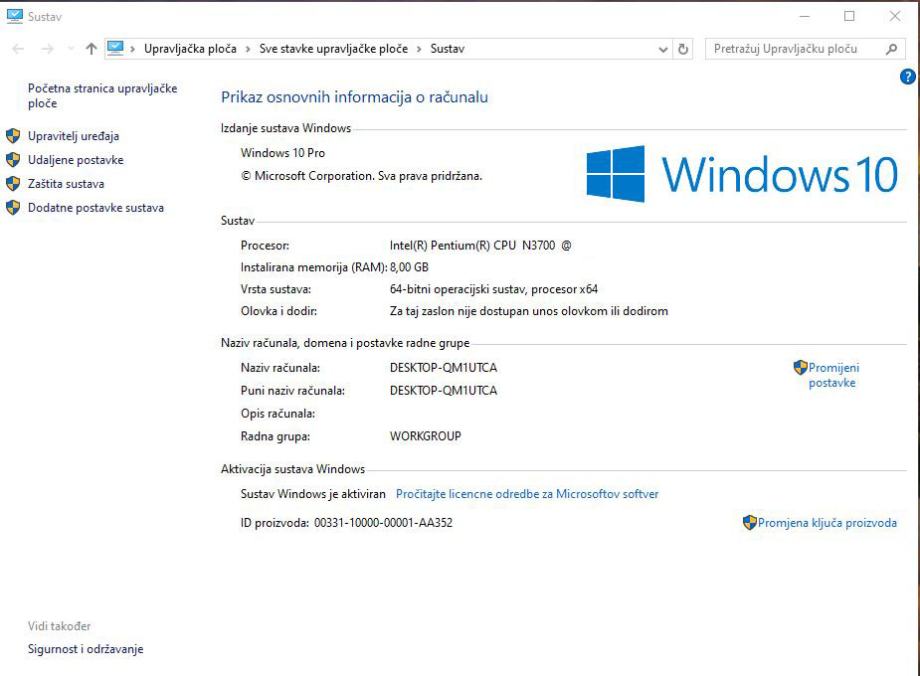Select the heading Prikaz osnovnih informacija o računalu
The height and width of the screenshot is (676, 920).
pos(354,97)
